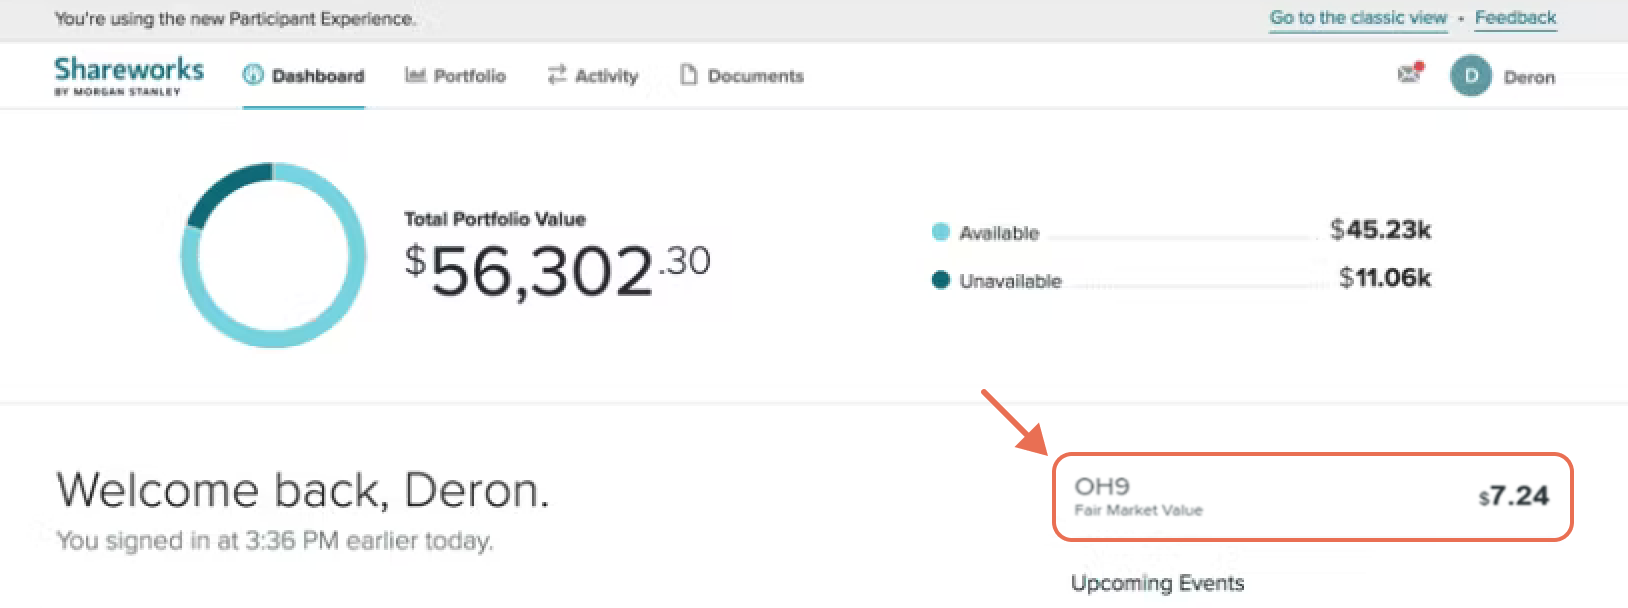Click the Total Portfolio Value amount $56,302.30

pyautogui.click(x=557, y=271)
